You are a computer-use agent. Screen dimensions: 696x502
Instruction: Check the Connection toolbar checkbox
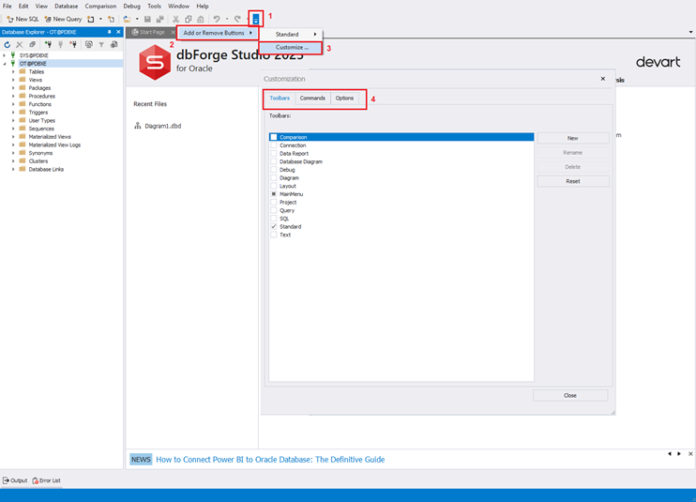[274, 145]
